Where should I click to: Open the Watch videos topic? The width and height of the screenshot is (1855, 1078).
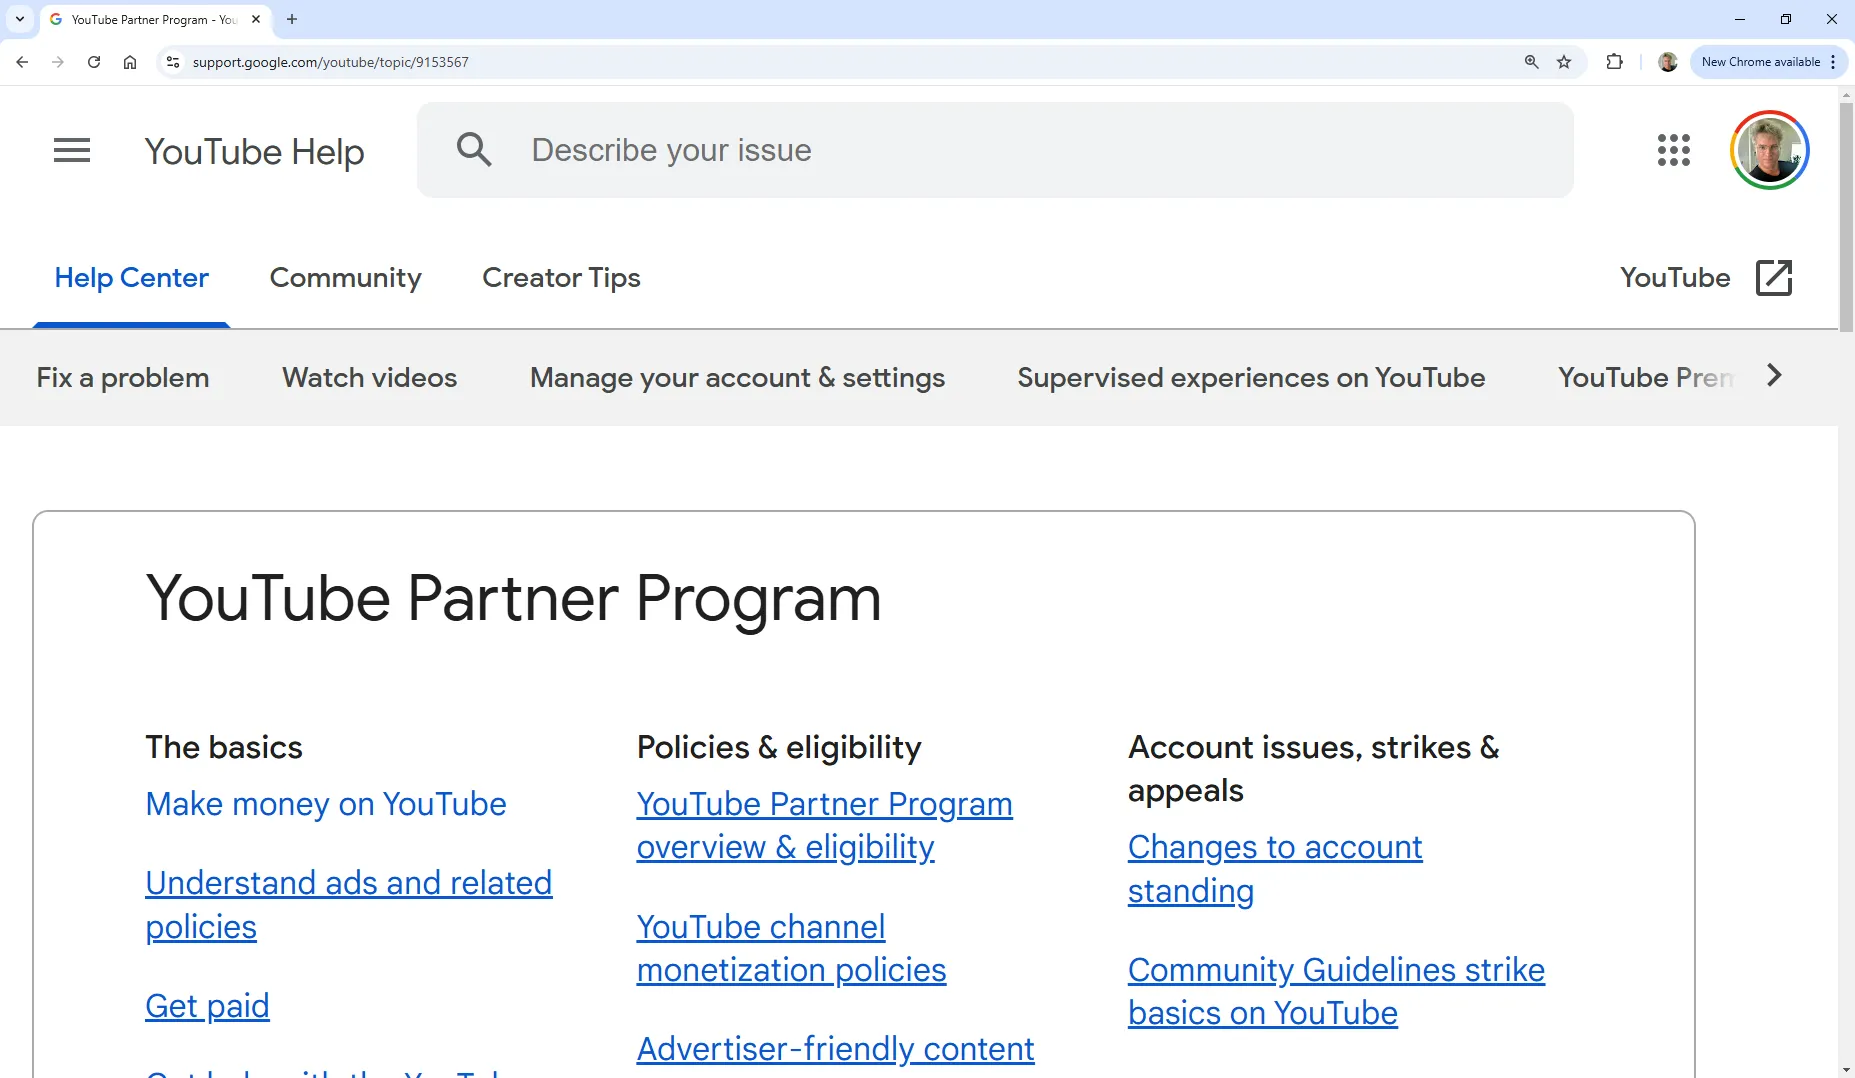point(369,378)
